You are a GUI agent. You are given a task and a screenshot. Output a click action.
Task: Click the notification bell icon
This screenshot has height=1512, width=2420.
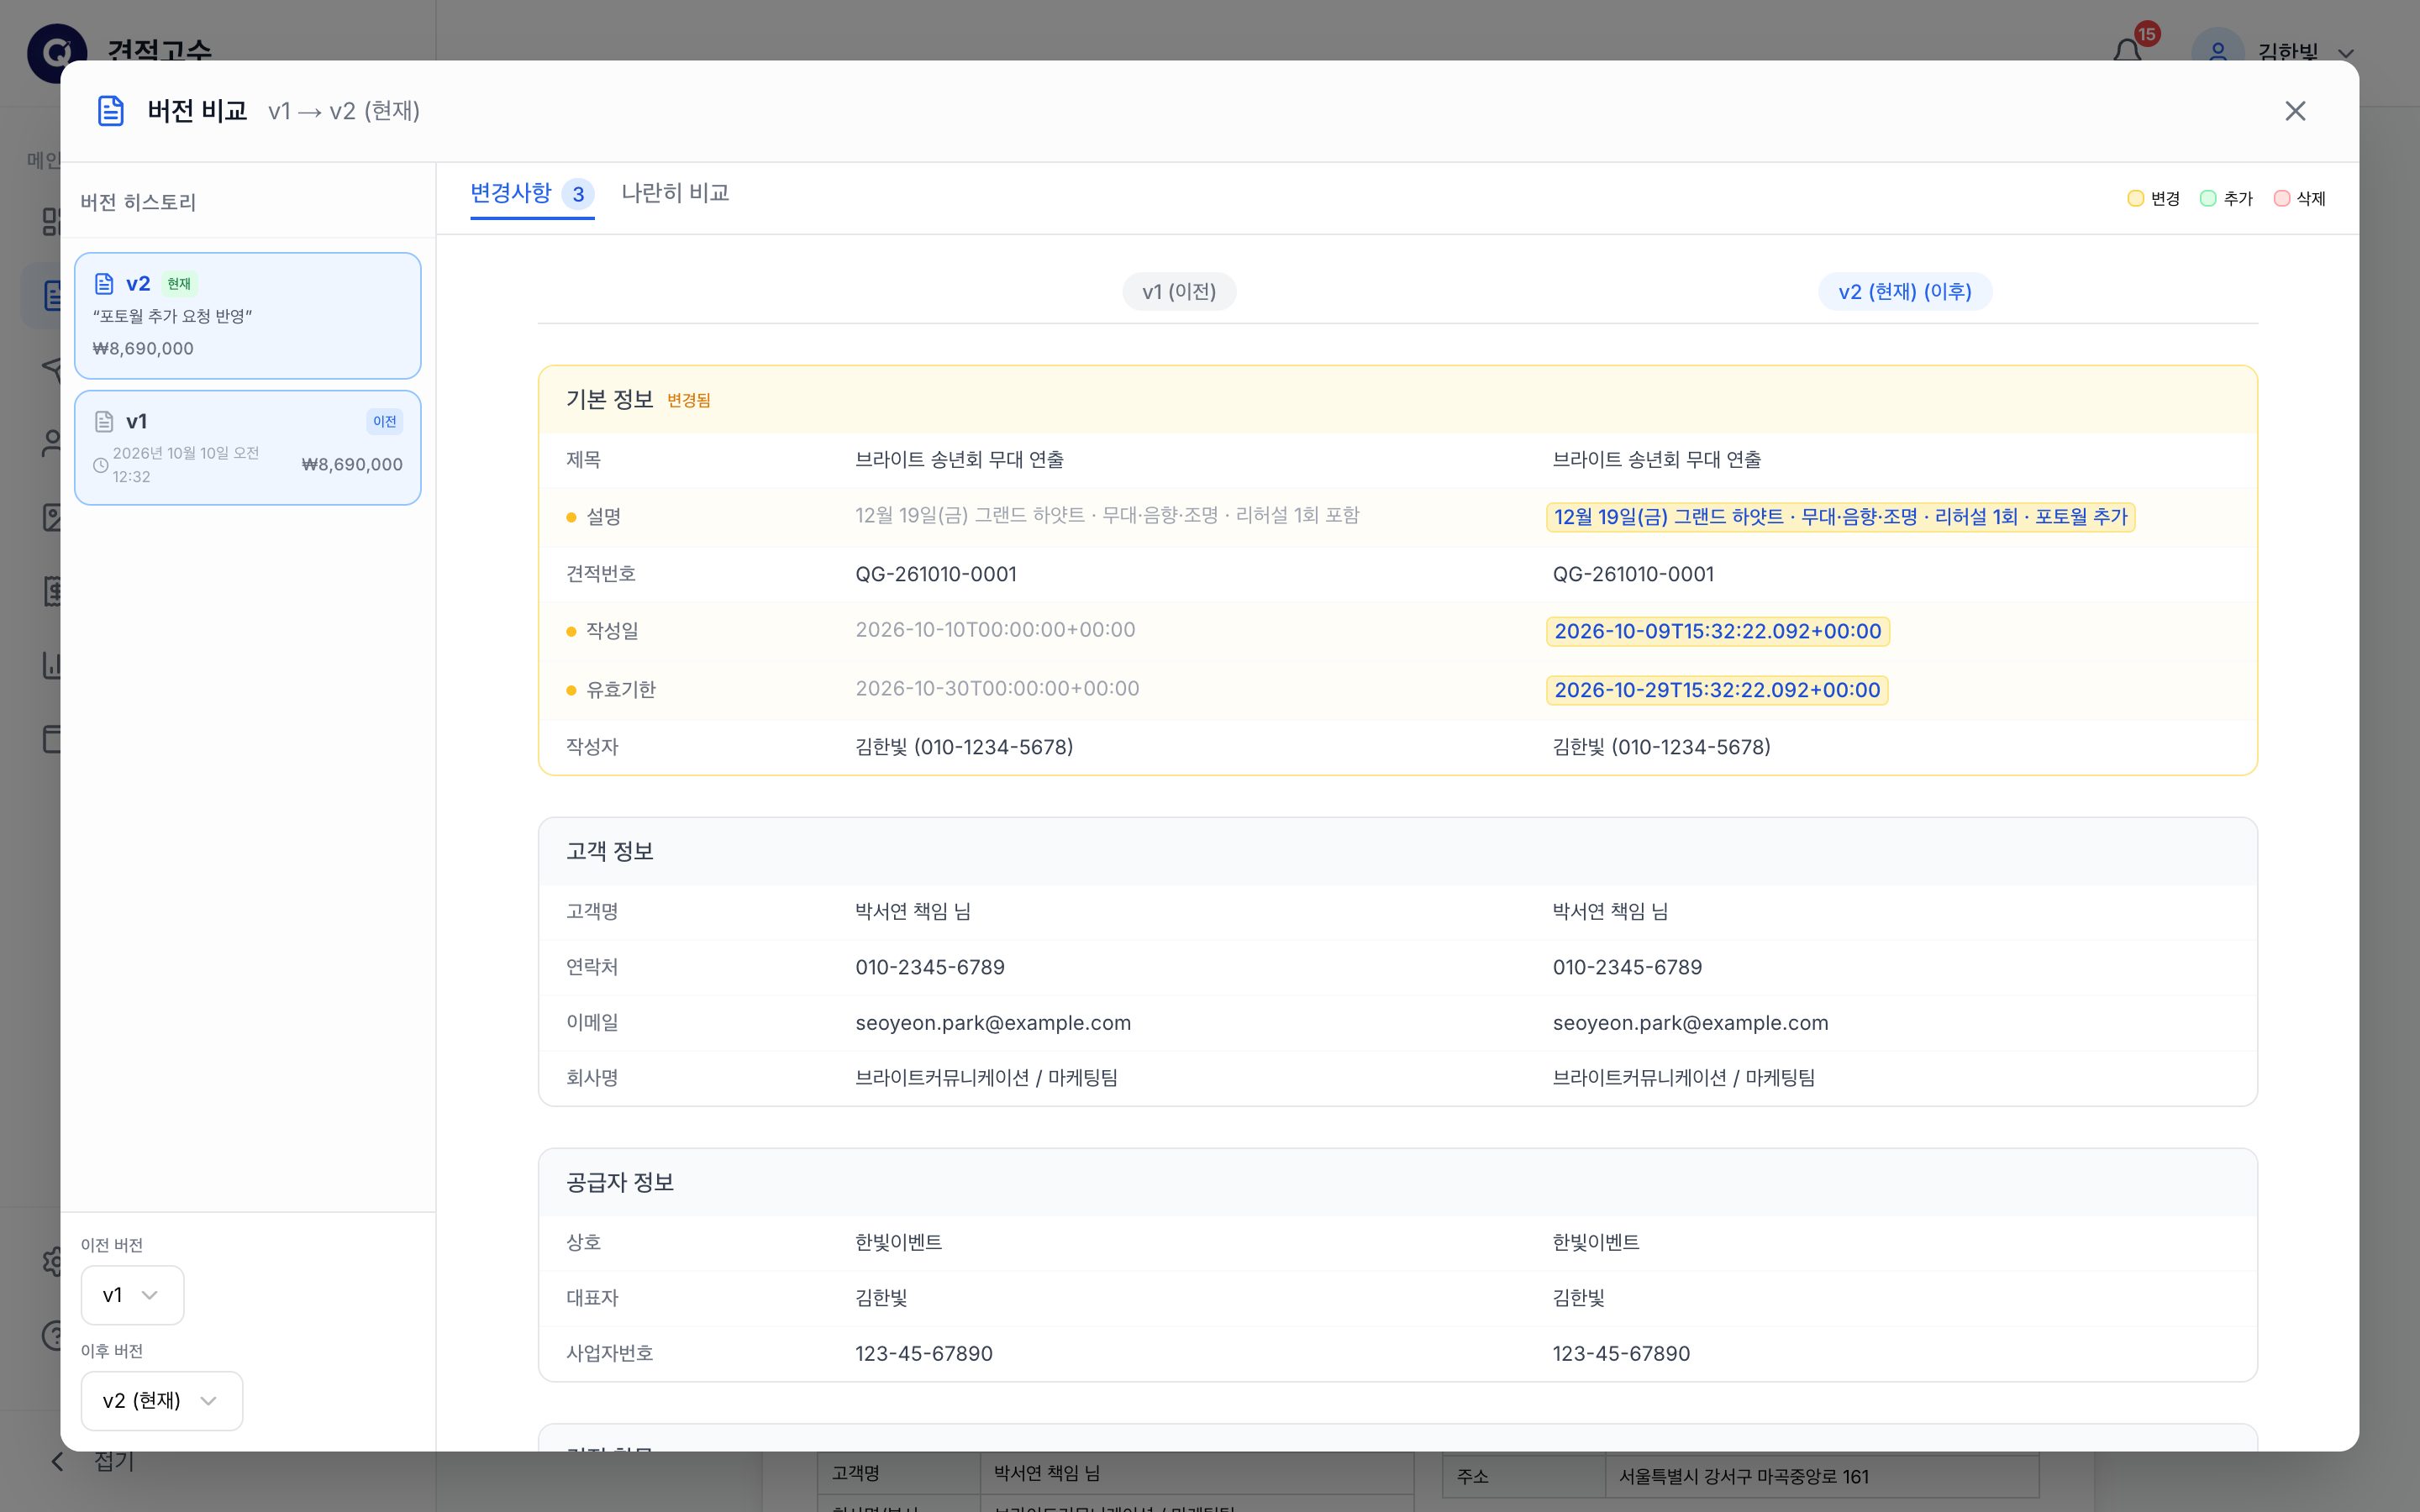tap(2128, 52)
